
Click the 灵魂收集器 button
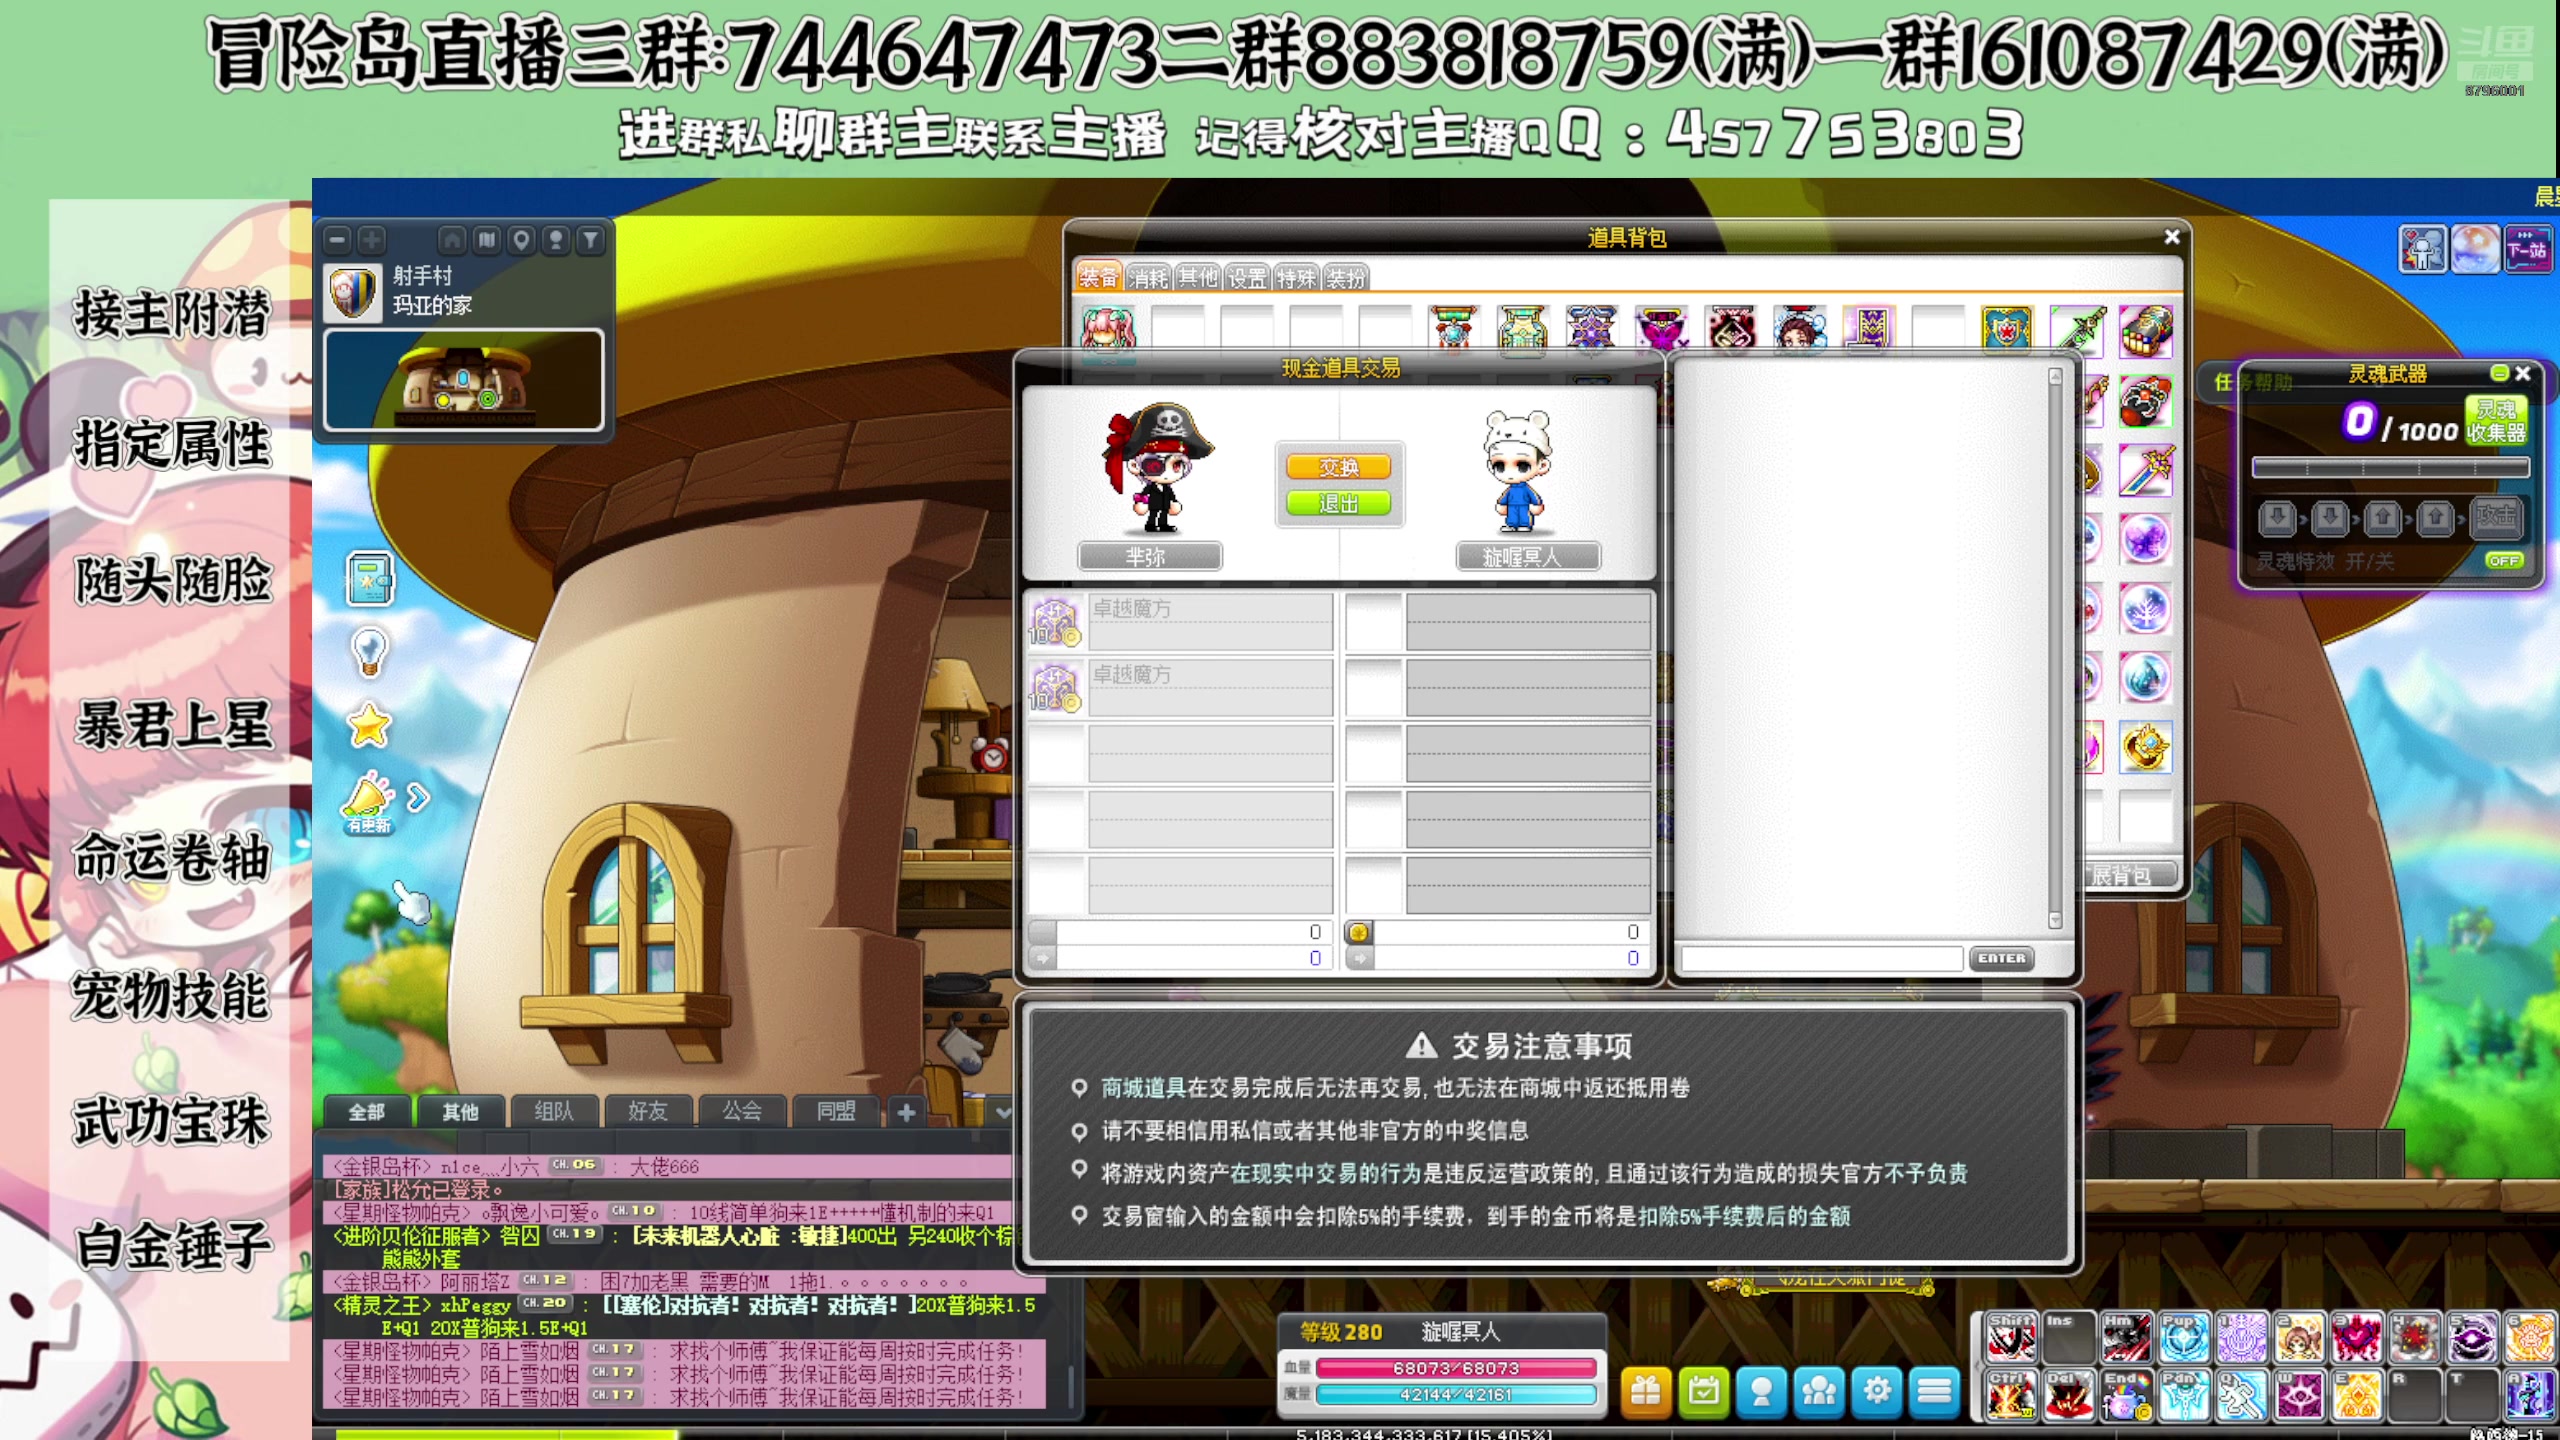point(2496,421)
